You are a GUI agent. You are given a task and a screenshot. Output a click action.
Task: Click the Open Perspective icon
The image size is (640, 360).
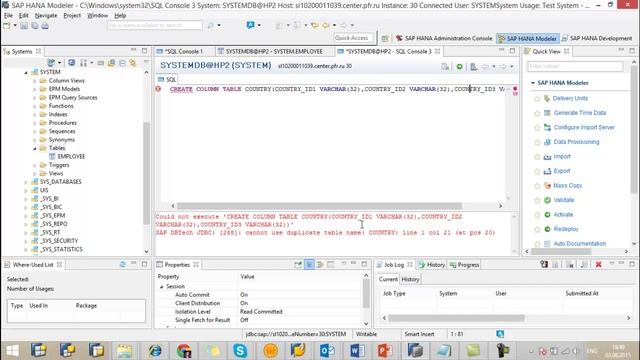[384, 38]
